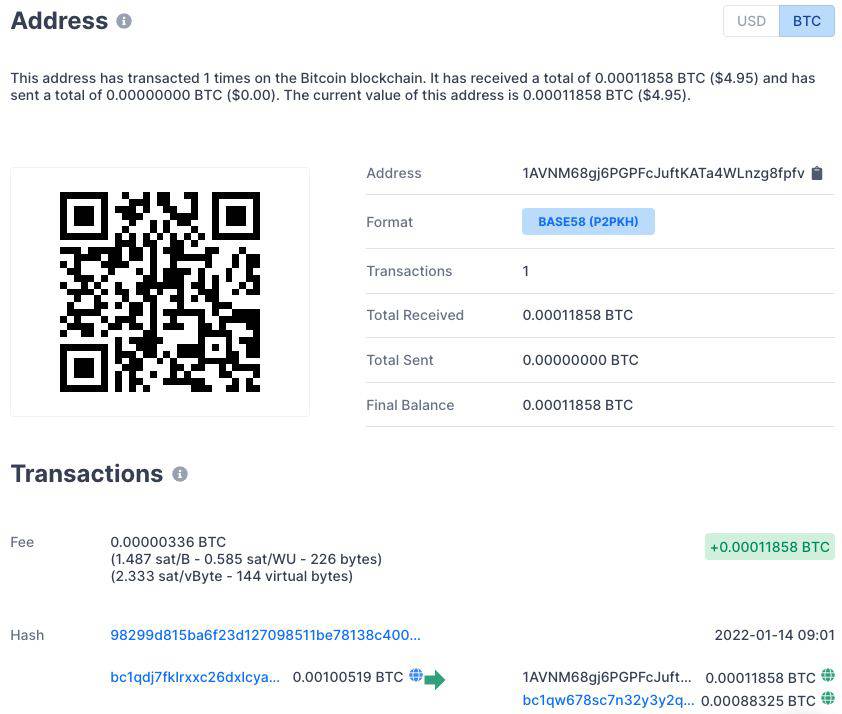This screenshot has height=714, width=842.
Task: Click the Final Balance value
Action: click(578, 405)
